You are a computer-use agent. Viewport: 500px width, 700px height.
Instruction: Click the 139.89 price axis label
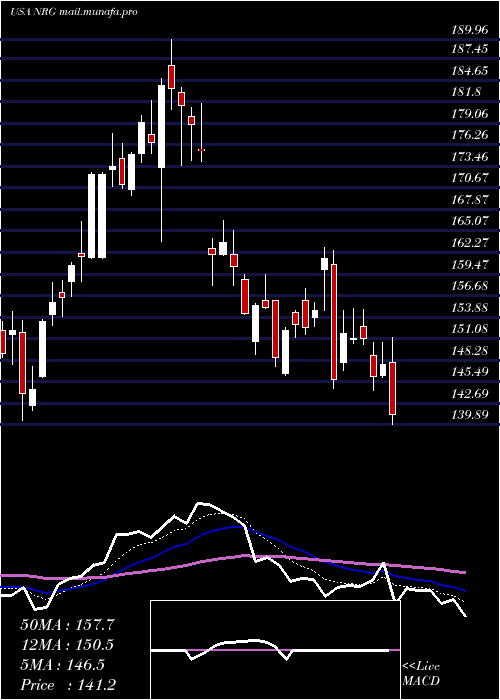pyautogui.click(x=469, y=415)
